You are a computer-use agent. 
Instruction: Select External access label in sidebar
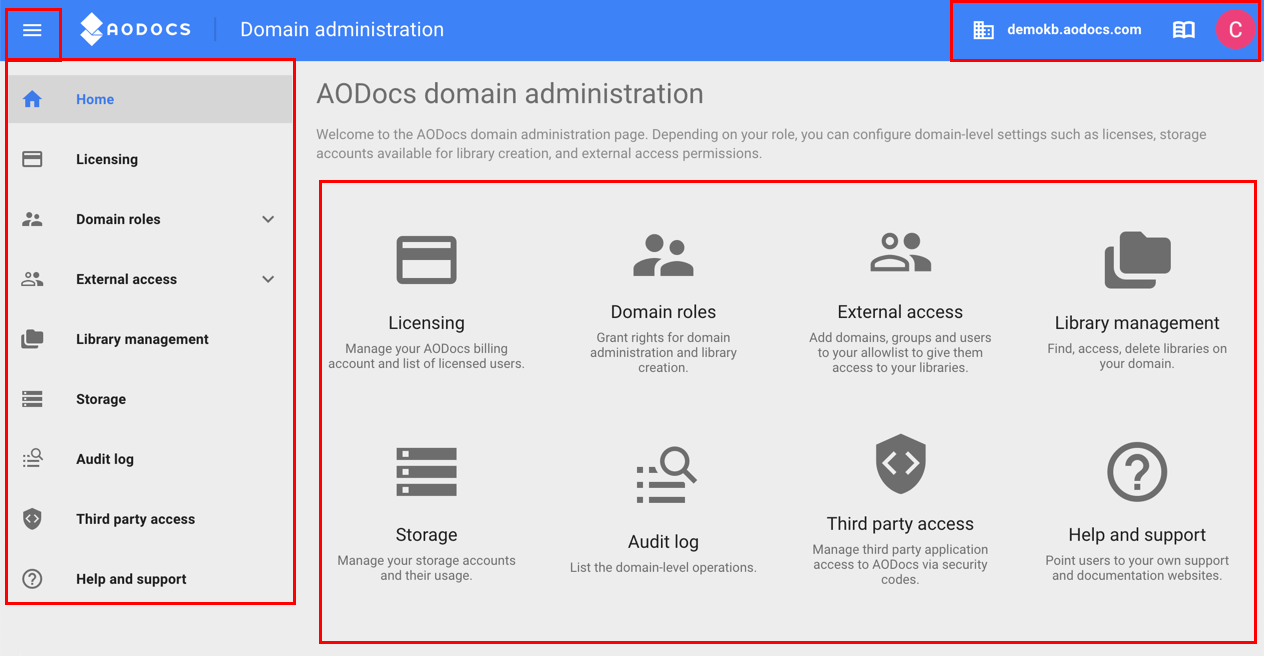[126, 279]
